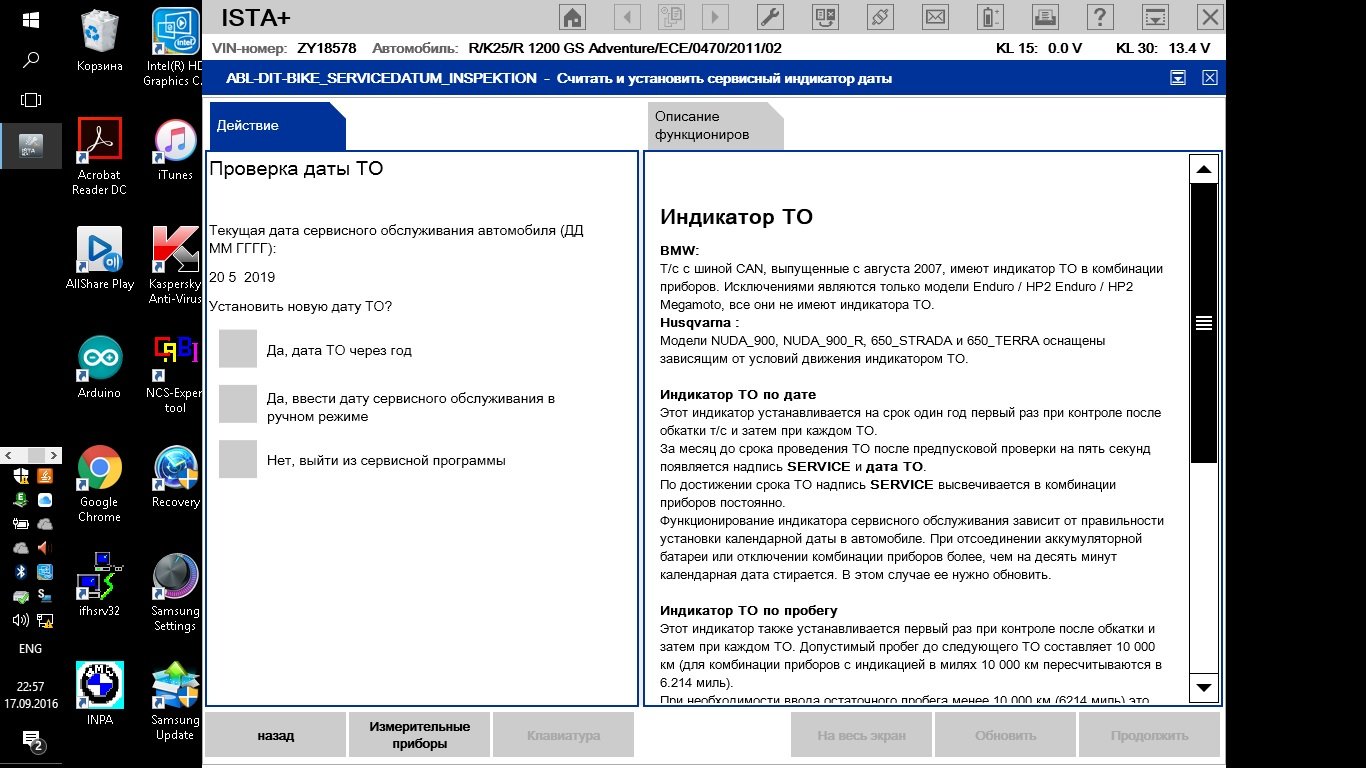
Task: Select option 'Да, дата ТО через год'
Action: pyautogui.click(x=238, y=349)
